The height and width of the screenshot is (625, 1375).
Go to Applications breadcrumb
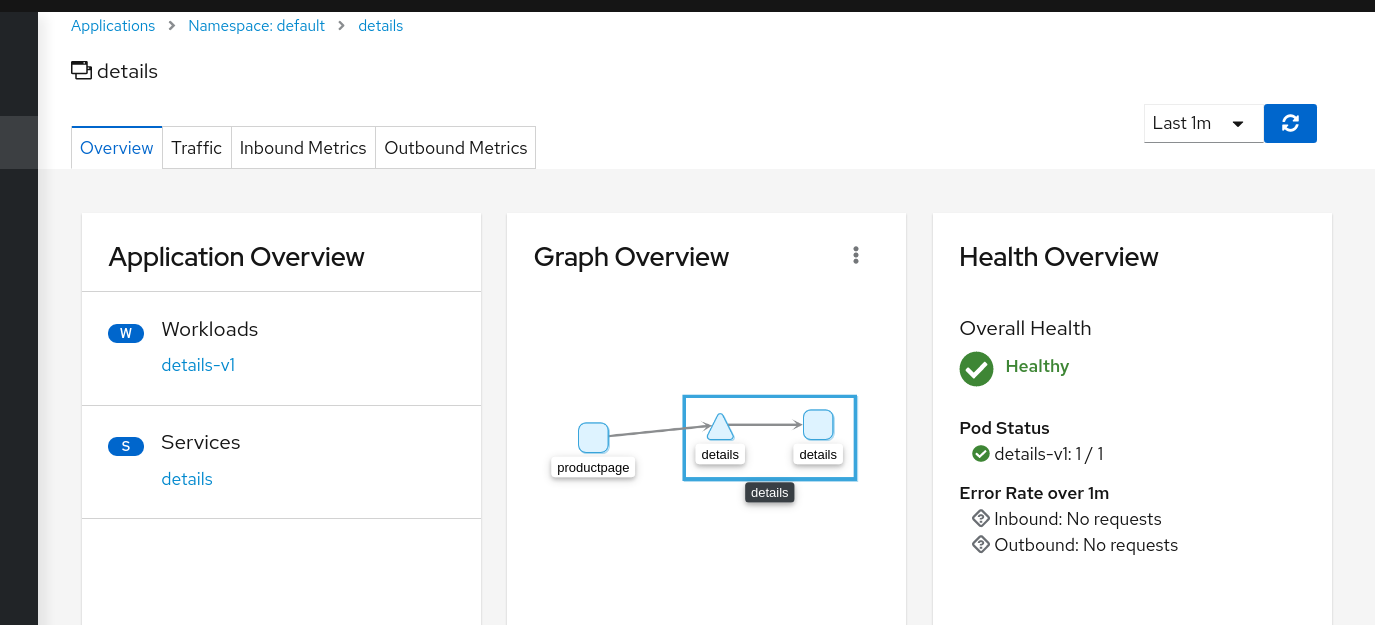pyautogui.click(x=113, y=26)
